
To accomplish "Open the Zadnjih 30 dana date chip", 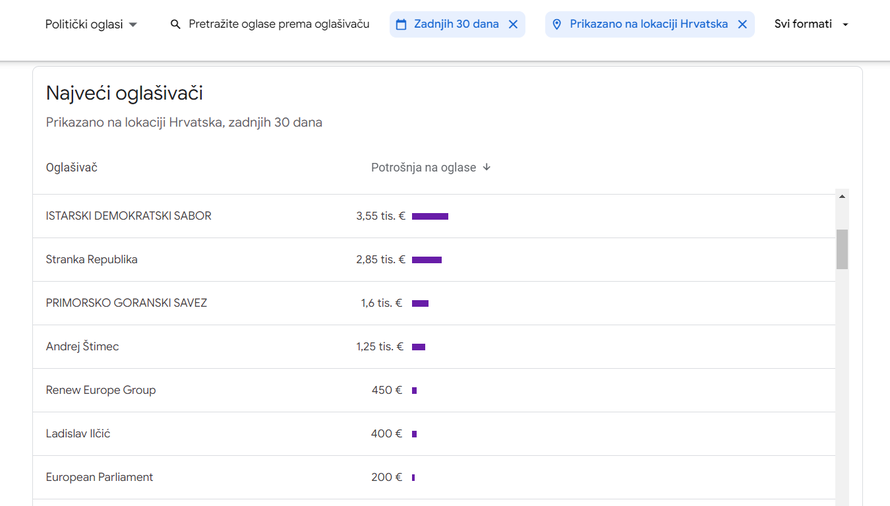I will 456,24.
